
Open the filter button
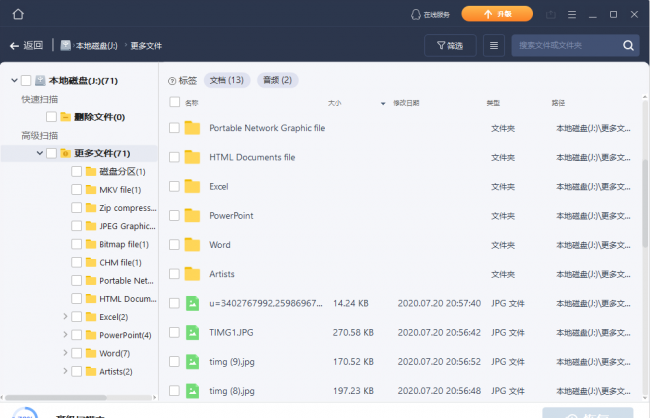click(x=450, y=45)
